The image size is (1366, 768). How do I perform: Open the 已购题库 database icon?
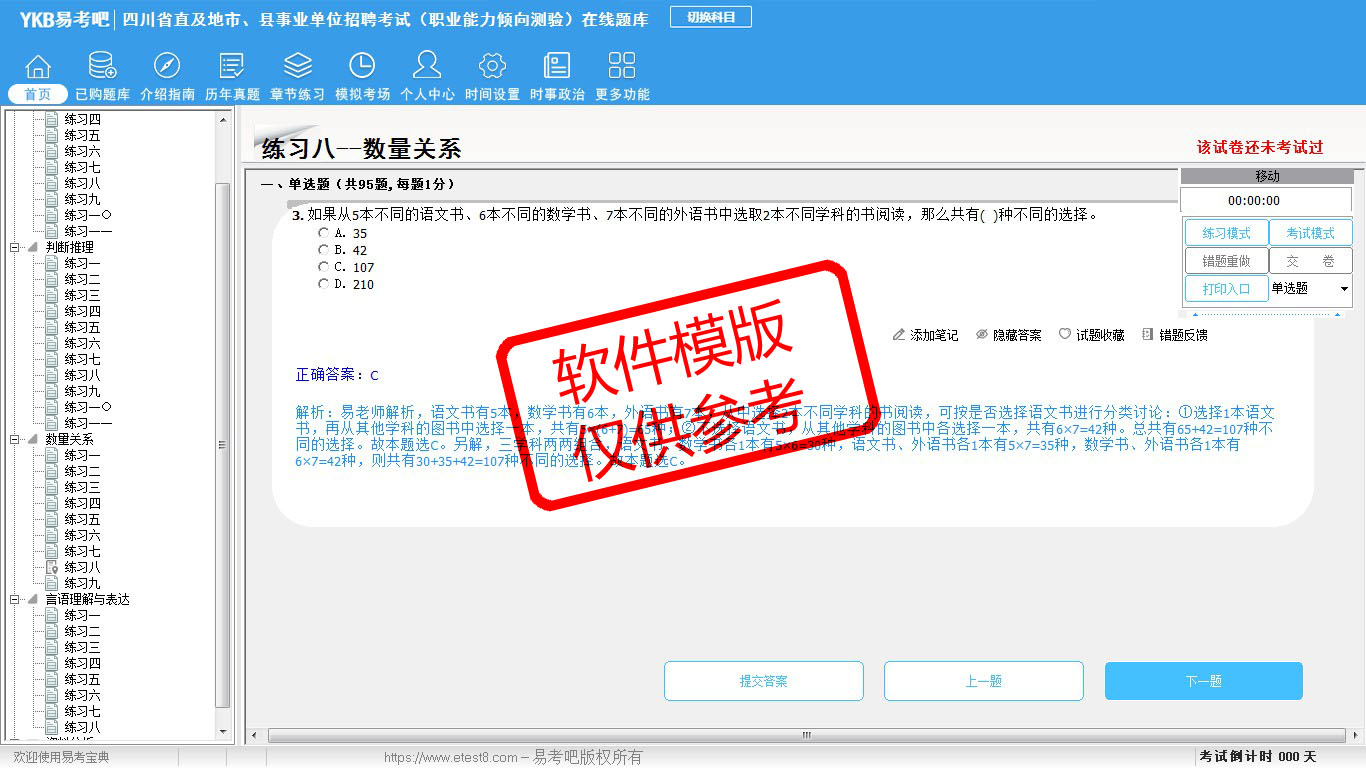pyautogui.click(x=102, y=67)
